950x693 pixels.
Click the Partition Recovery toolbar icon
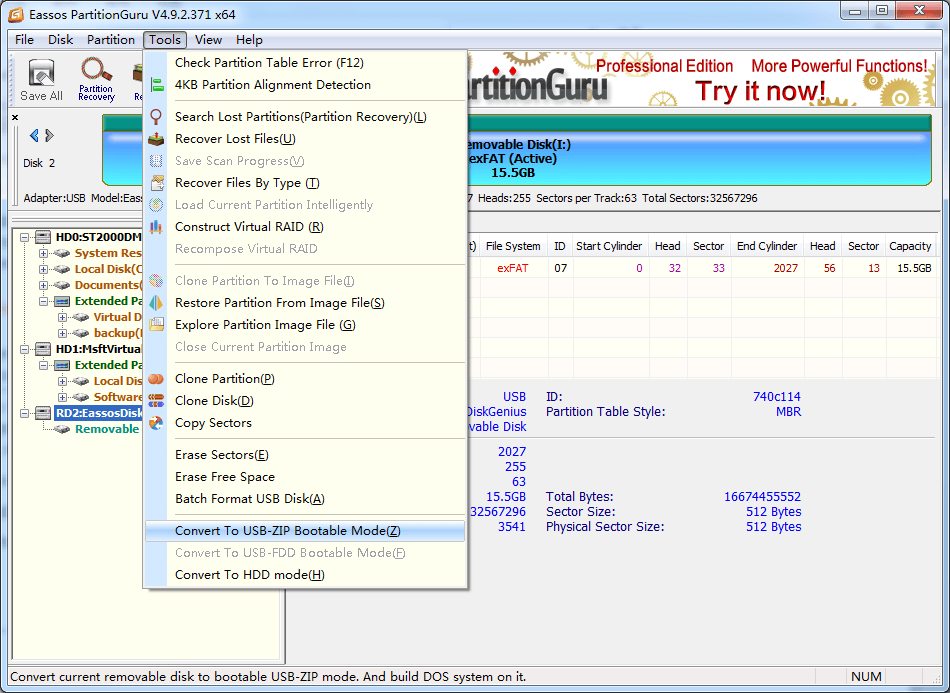point(96,79)
